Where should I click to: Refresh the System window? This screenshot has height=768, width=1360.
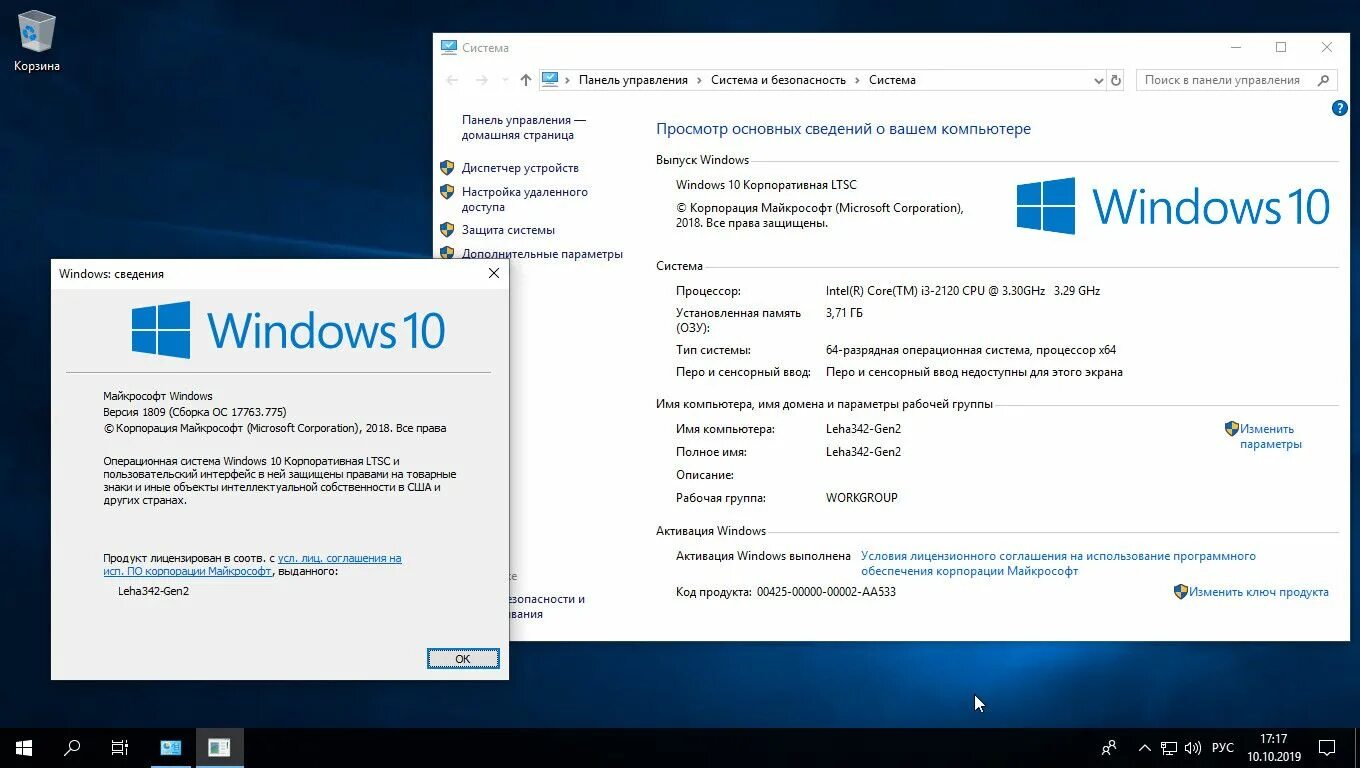(x=1116, y=80)
